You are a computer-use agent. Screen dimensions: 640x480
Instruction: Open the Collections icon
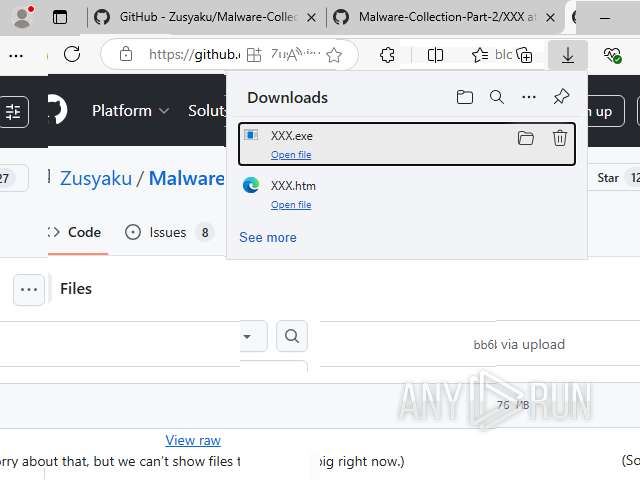pyautogui.click(x=524, y=55)
